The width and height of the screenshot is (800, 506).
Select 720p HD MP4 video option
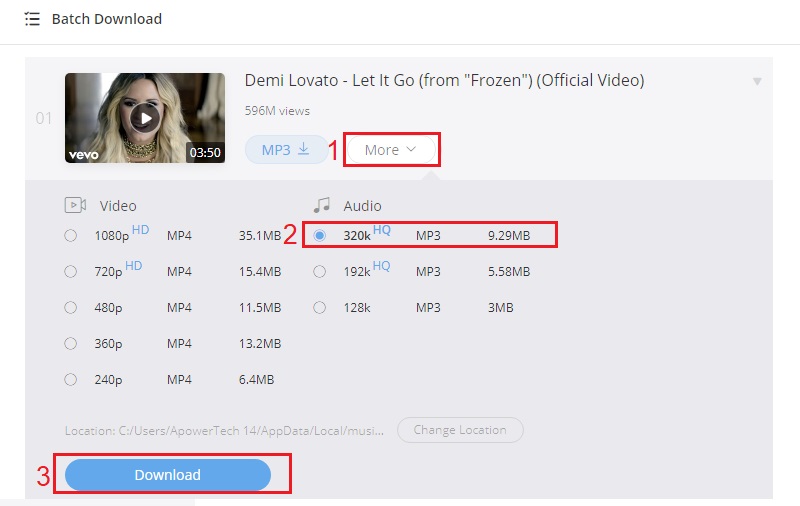70,271
